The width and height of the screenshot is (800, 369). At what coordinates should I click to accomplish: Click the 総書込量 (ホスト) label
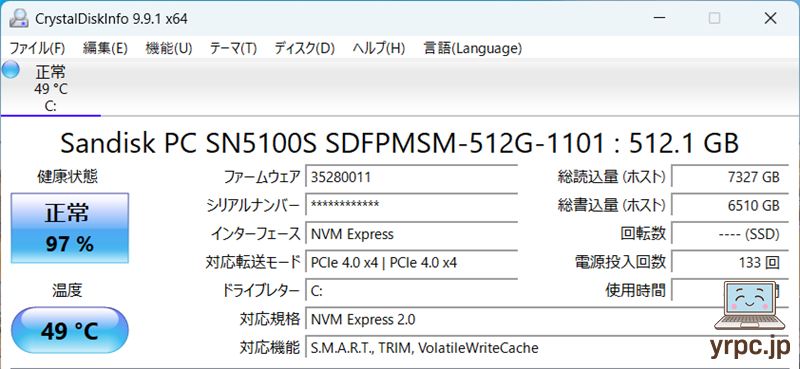612,205
